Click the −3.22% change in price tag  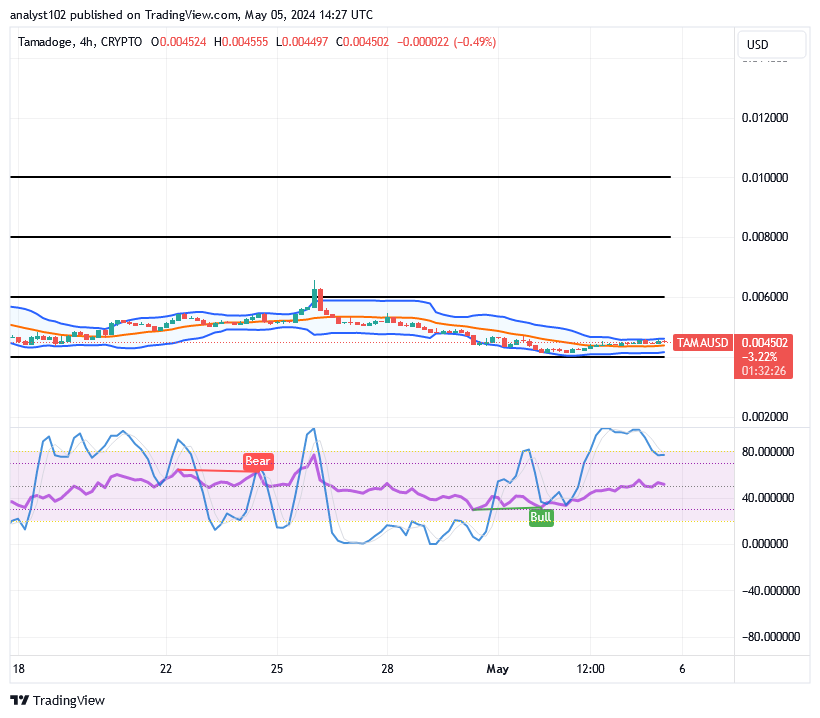click(759, 357)
